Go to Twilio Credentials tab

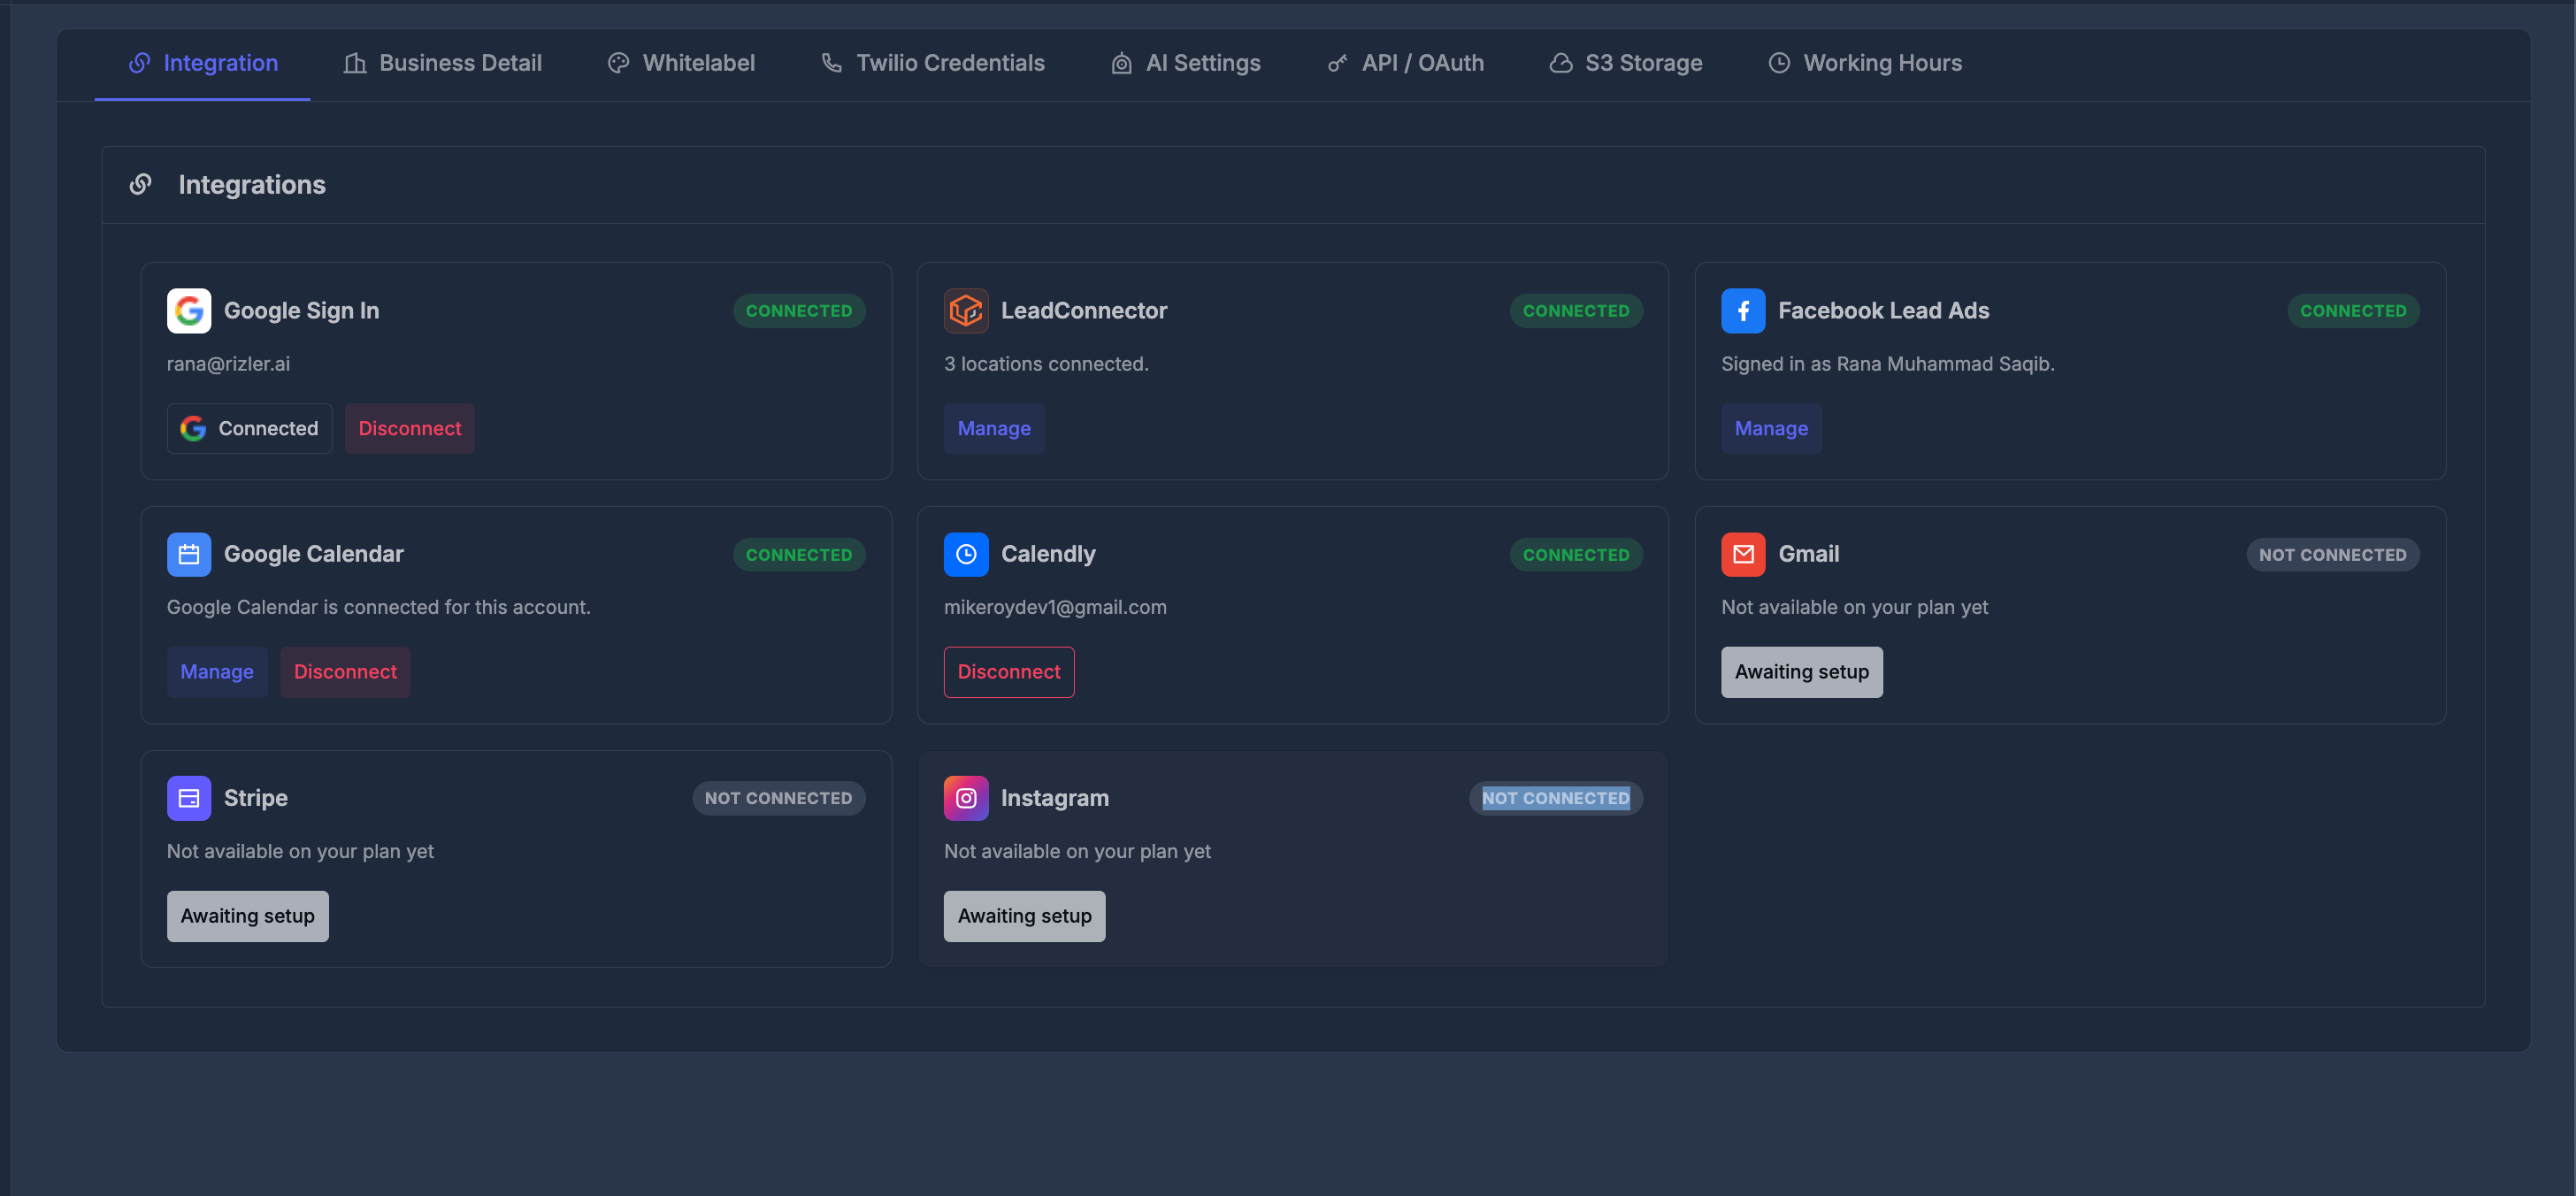tap(933, 63)
